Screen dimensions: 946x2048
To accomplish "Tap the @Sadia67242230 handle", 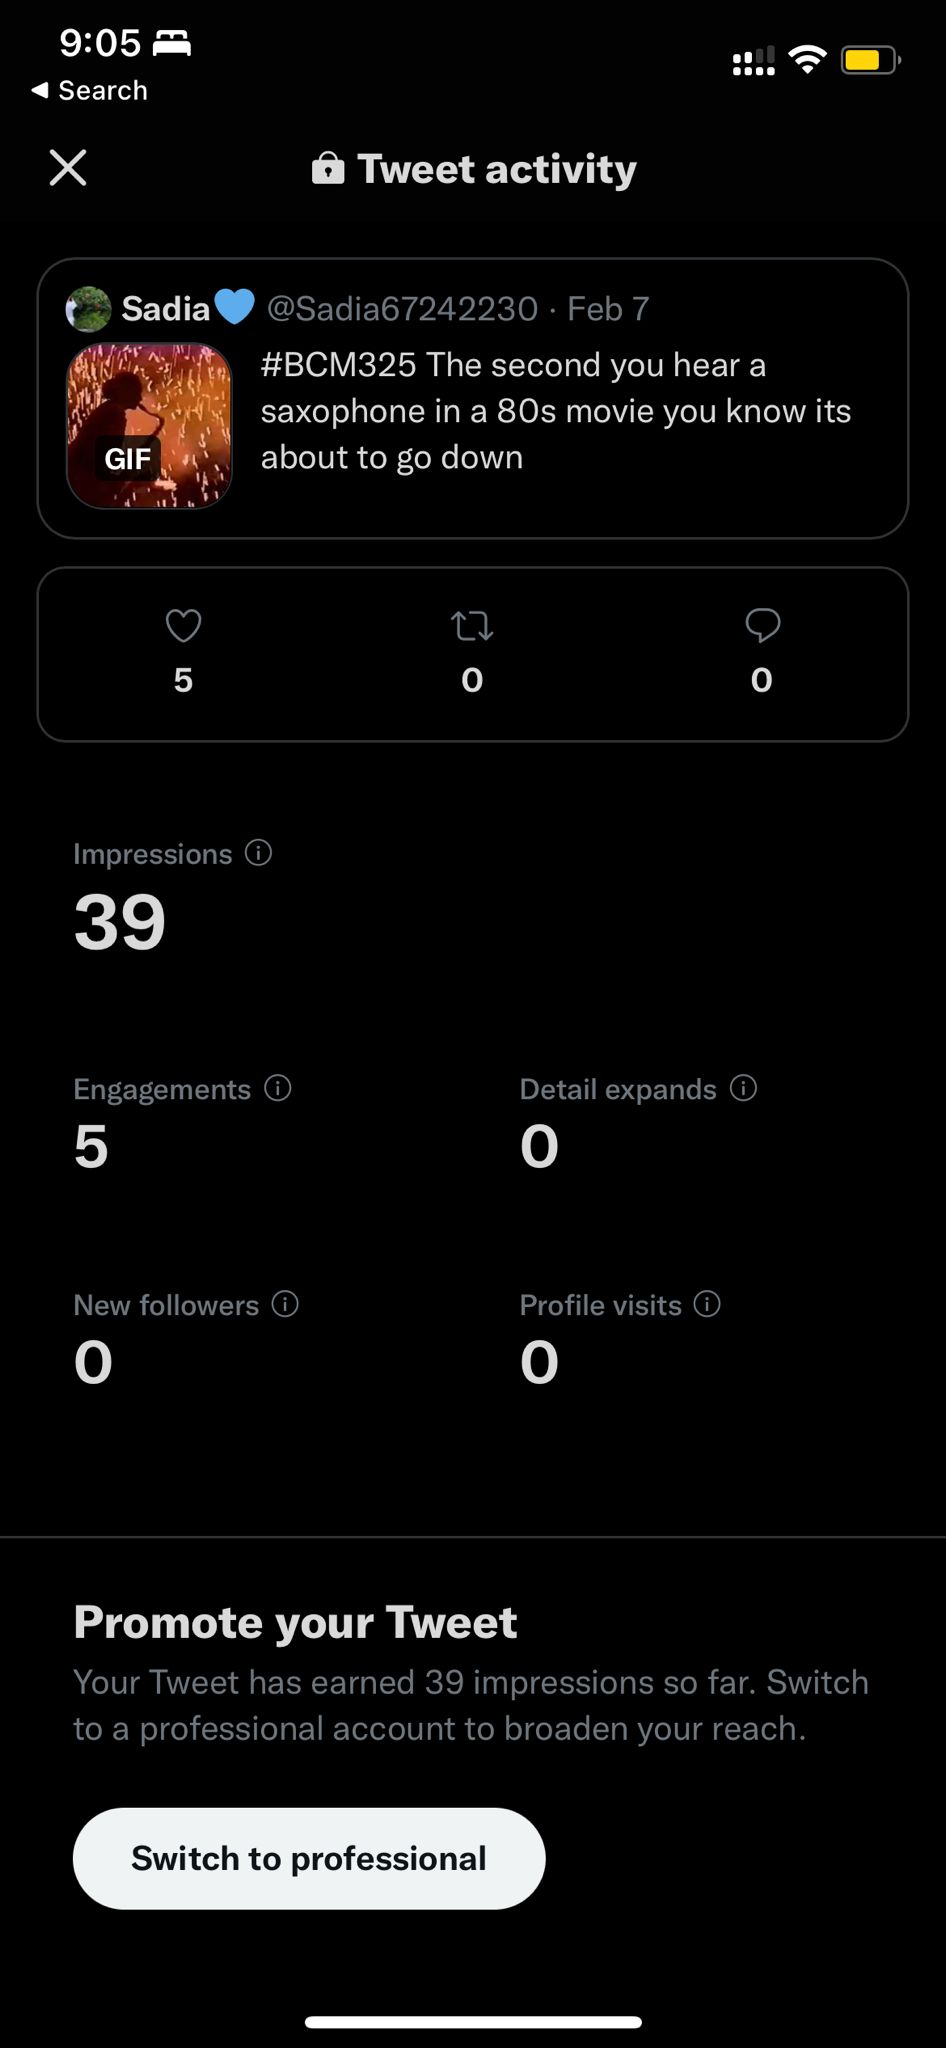I will pos(402,309).
